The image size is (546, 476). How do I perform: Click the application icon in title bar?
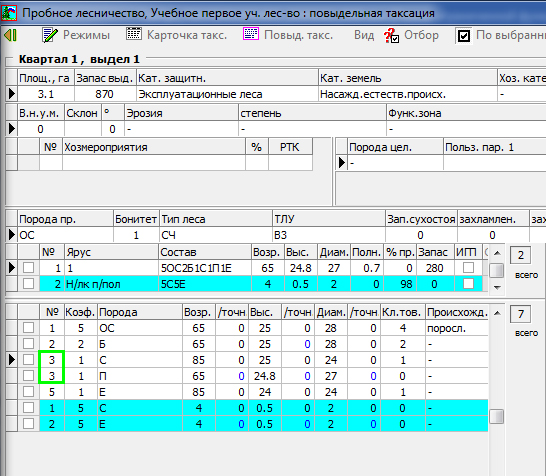coord(9,13)
